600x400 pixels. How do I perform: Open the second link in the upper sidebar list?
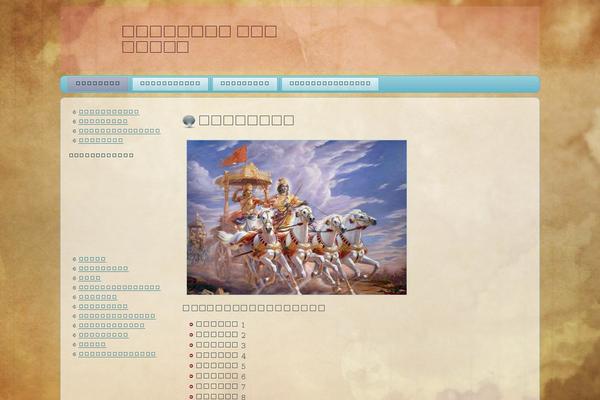(x=103, y=121)
